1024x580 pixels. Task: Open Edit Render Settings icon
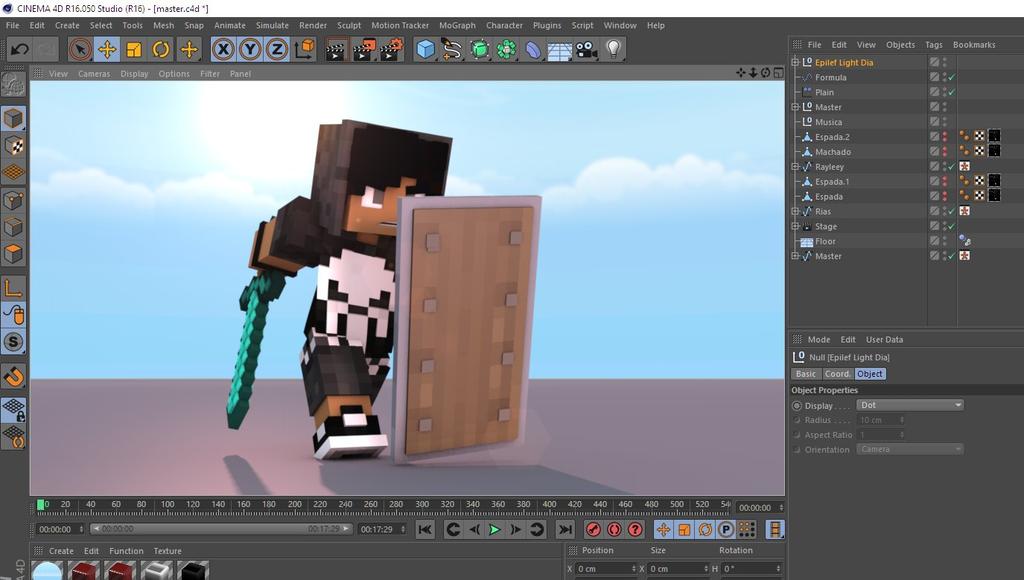pyautogui.click(x=392, y=50)
